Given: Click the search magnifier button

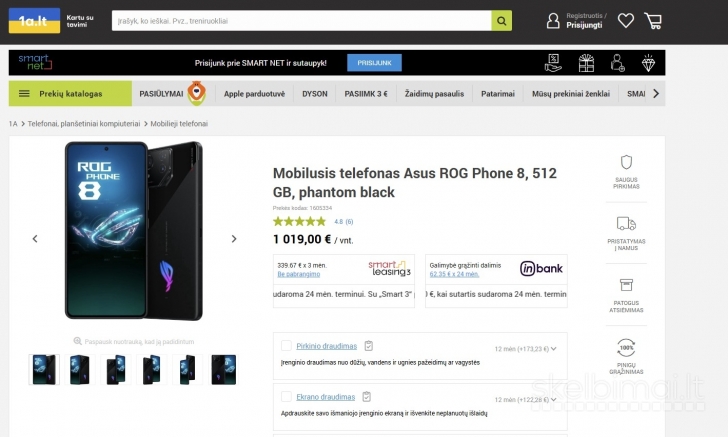Looking at the screenshot, I should (x=501, y=21).
